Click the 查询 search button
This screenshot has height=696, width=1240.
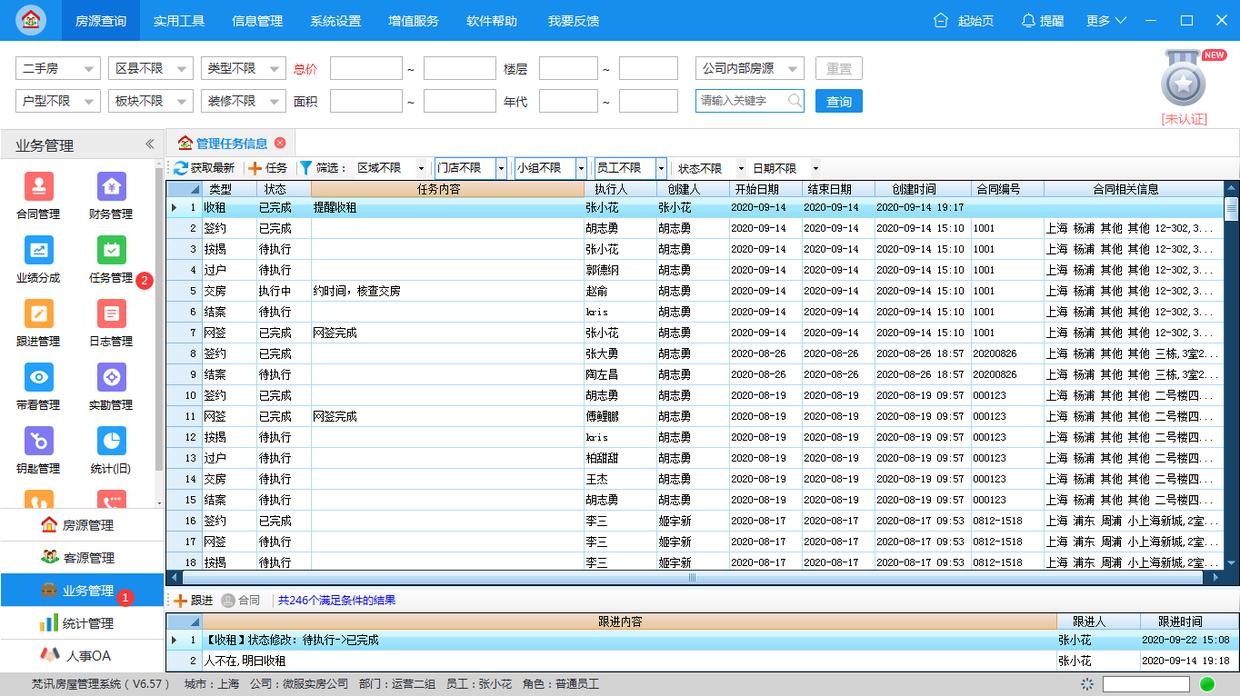point(838,100)
